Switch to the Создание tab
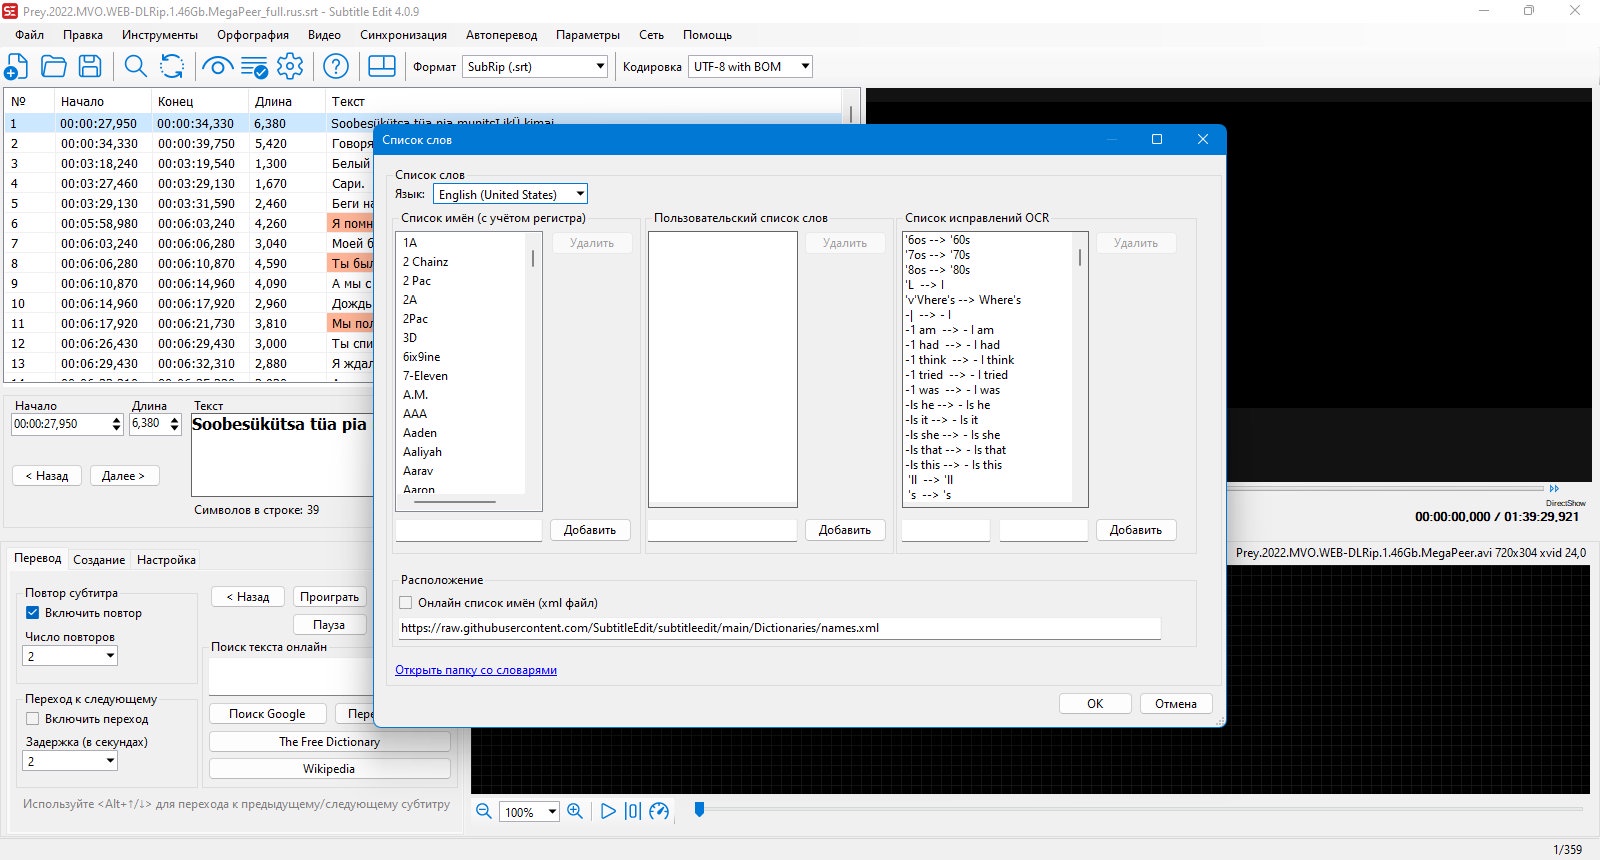Screen dimensions: 1600x860 (x=99, y=560)
